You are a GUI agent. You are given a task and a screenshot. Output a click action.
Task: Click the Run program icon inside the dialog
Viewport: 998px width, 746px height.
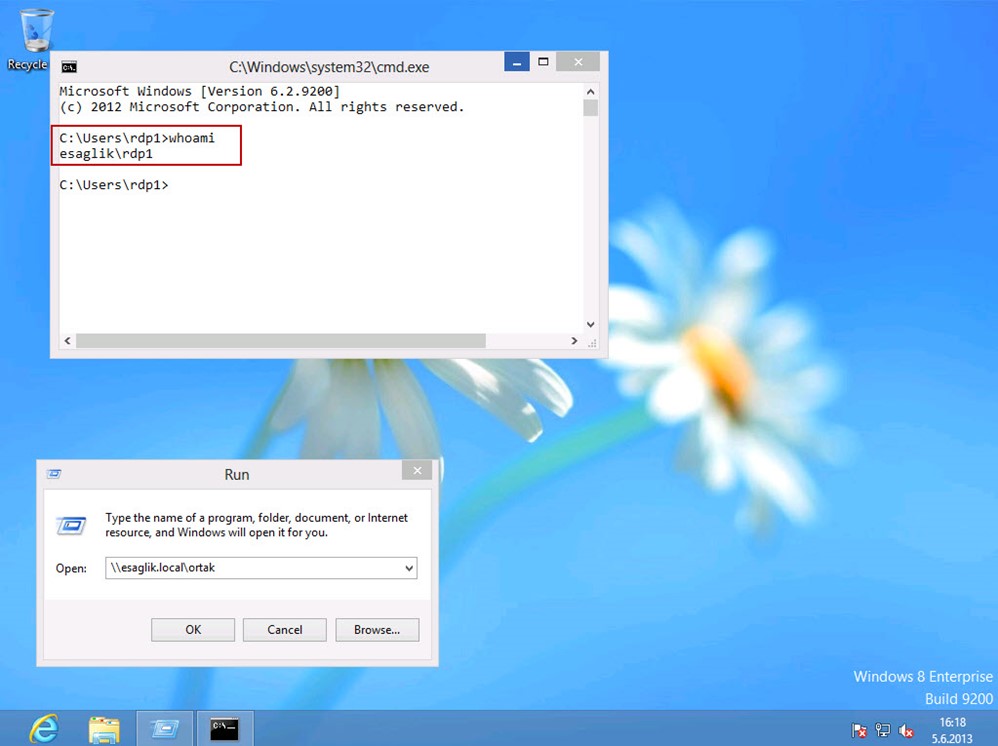click(71, 526)
